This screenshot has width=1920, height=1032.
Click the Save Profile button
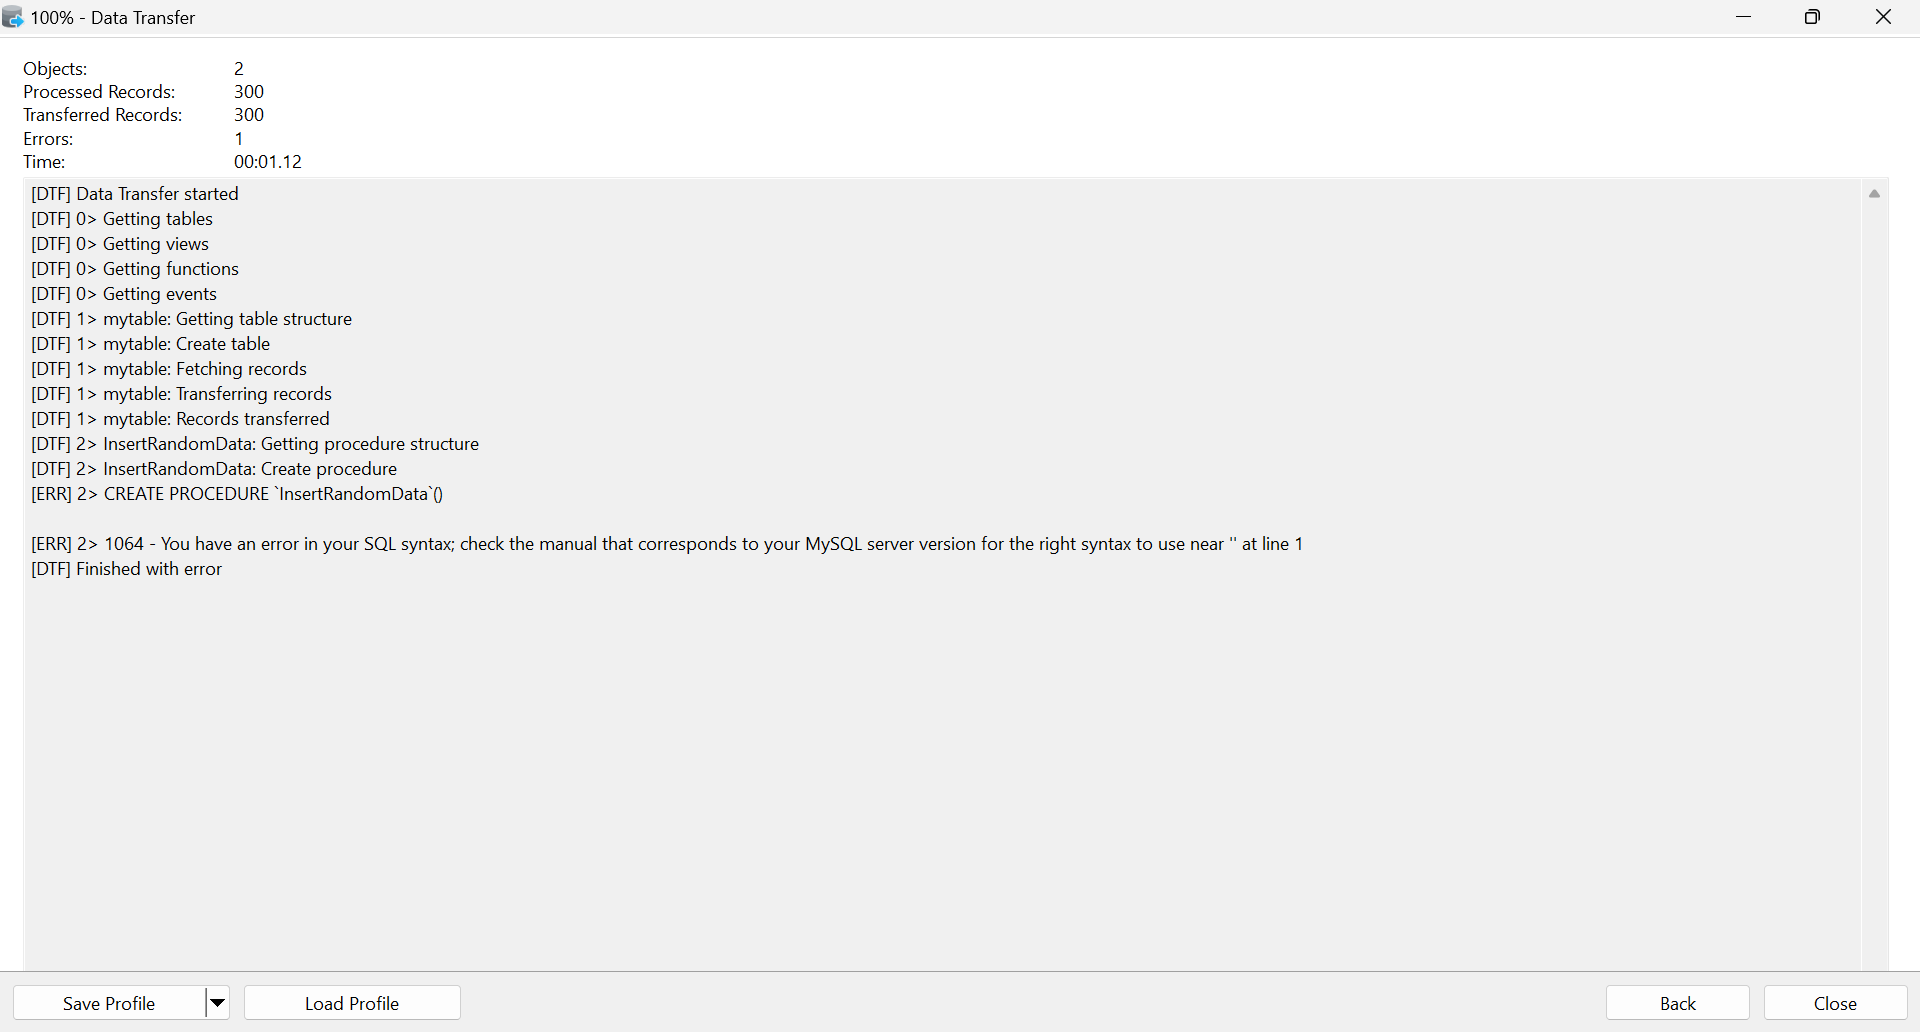(x=109, y=1003)
